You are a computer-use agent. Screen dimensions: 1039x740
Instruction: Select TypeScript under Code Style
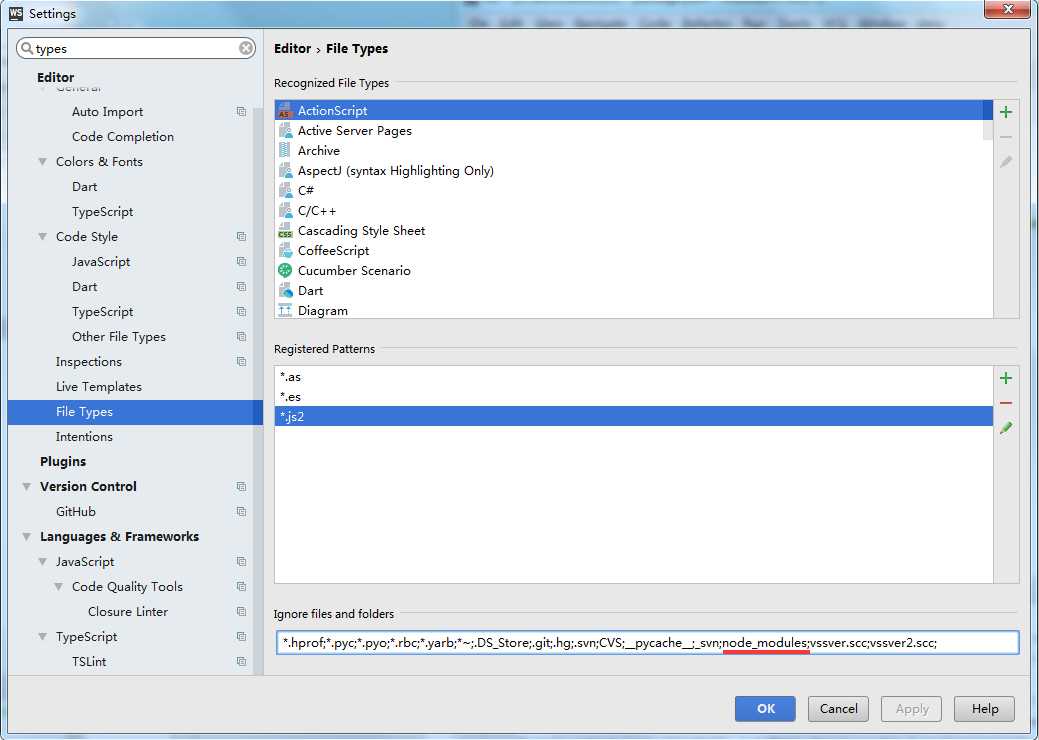coord(103,311)
